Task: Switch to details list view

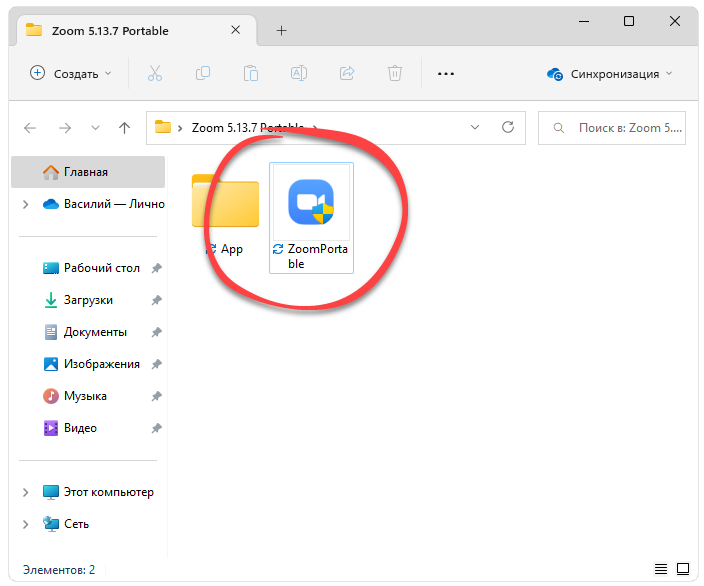Action: [660, 569]
